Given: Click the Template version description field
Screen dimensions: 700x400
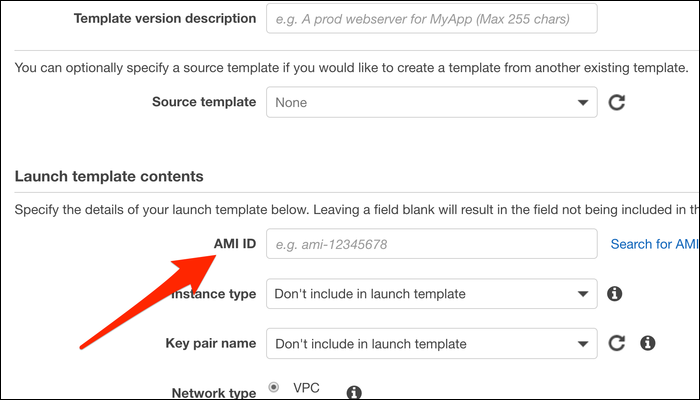Looking at the screenshot, I should [431, 19].
